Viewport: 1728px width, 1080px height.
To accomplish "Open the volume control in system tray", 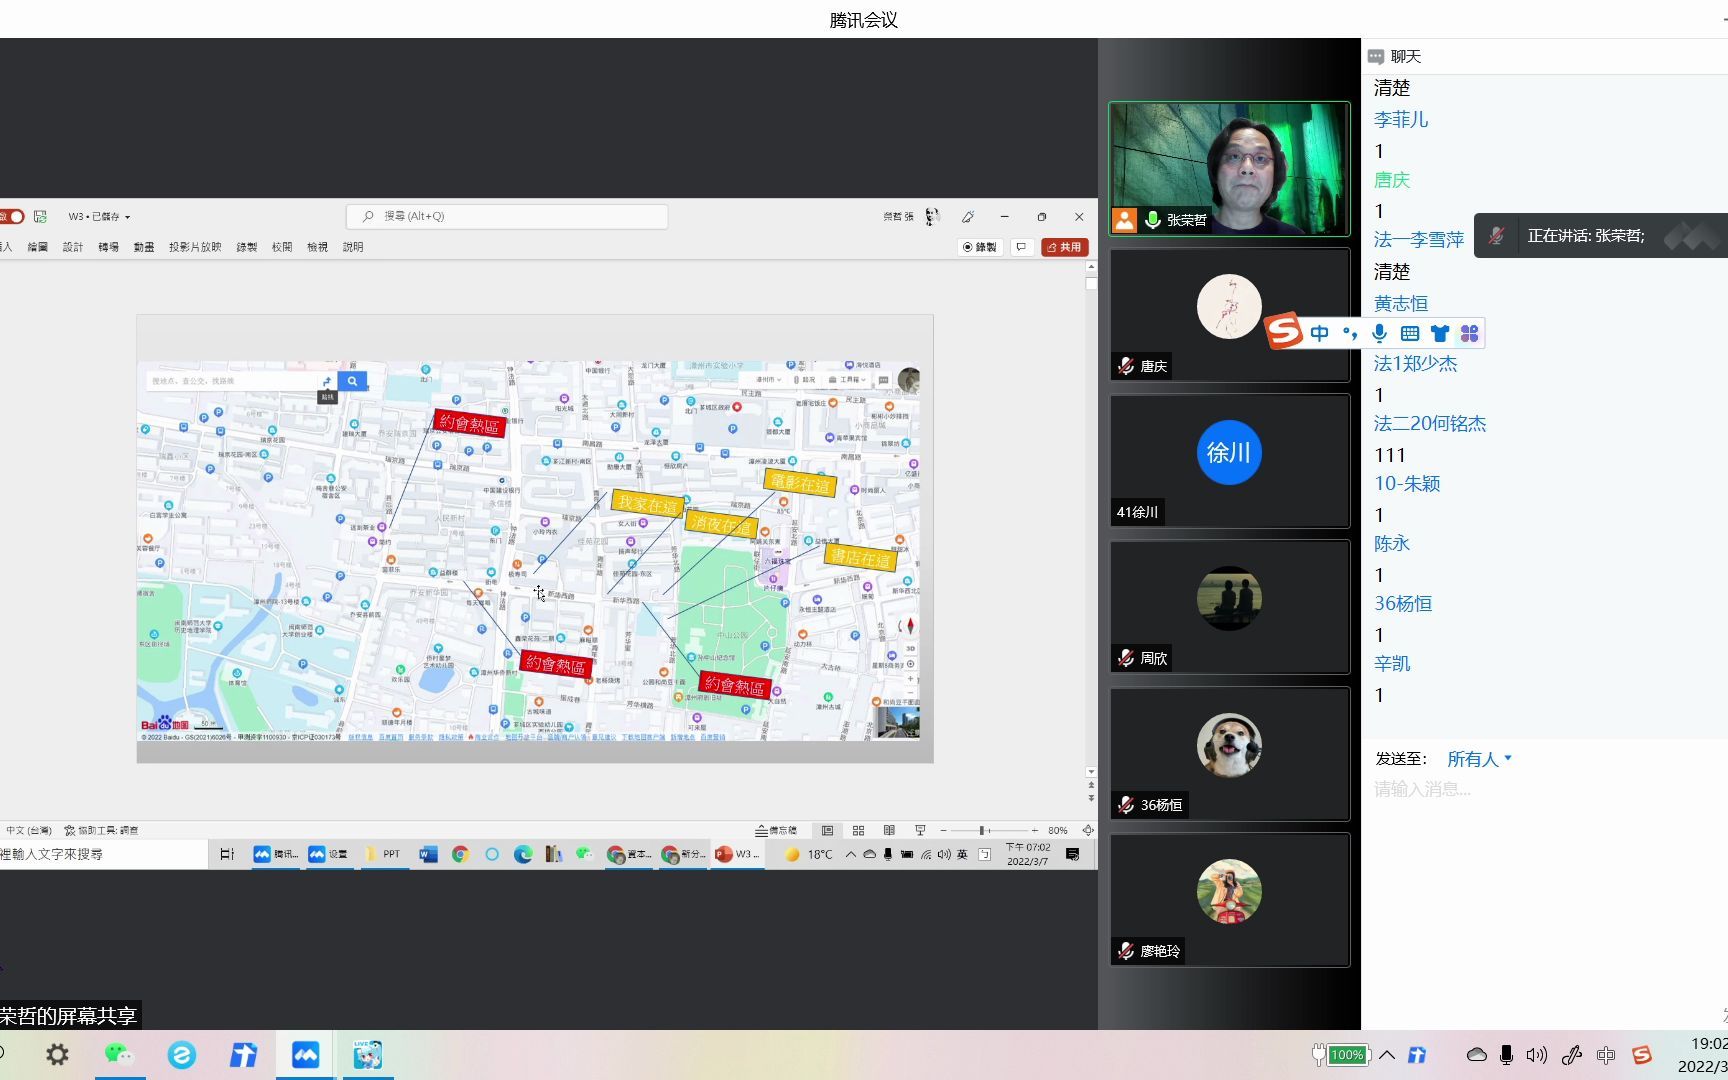I will click(1537, 1054).
